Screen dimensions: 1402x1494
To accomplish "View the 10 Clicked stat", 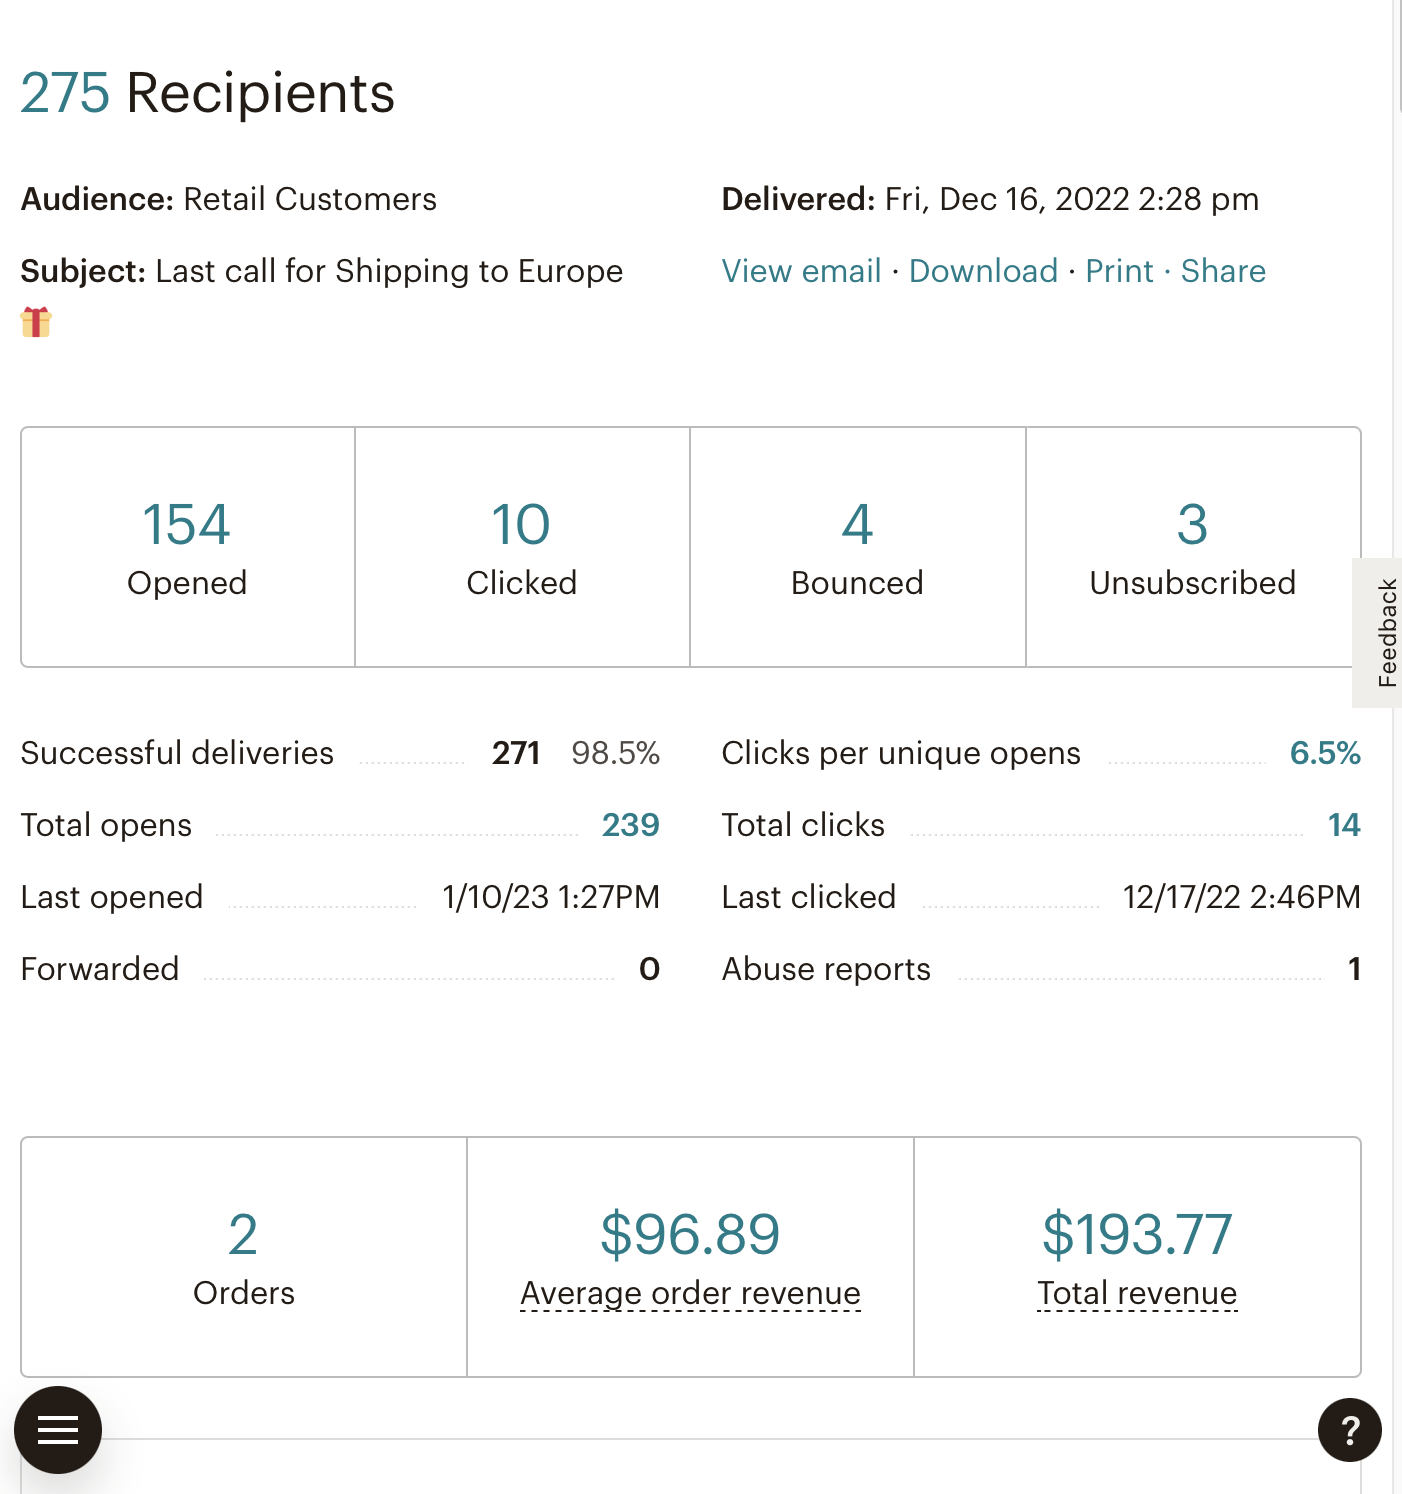I will (521, 525).
